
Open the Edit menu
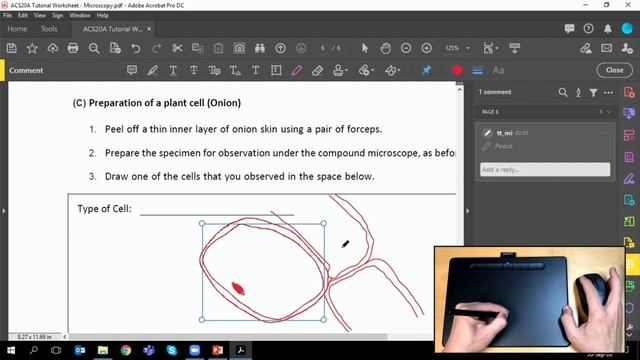(x=22, y=16)
